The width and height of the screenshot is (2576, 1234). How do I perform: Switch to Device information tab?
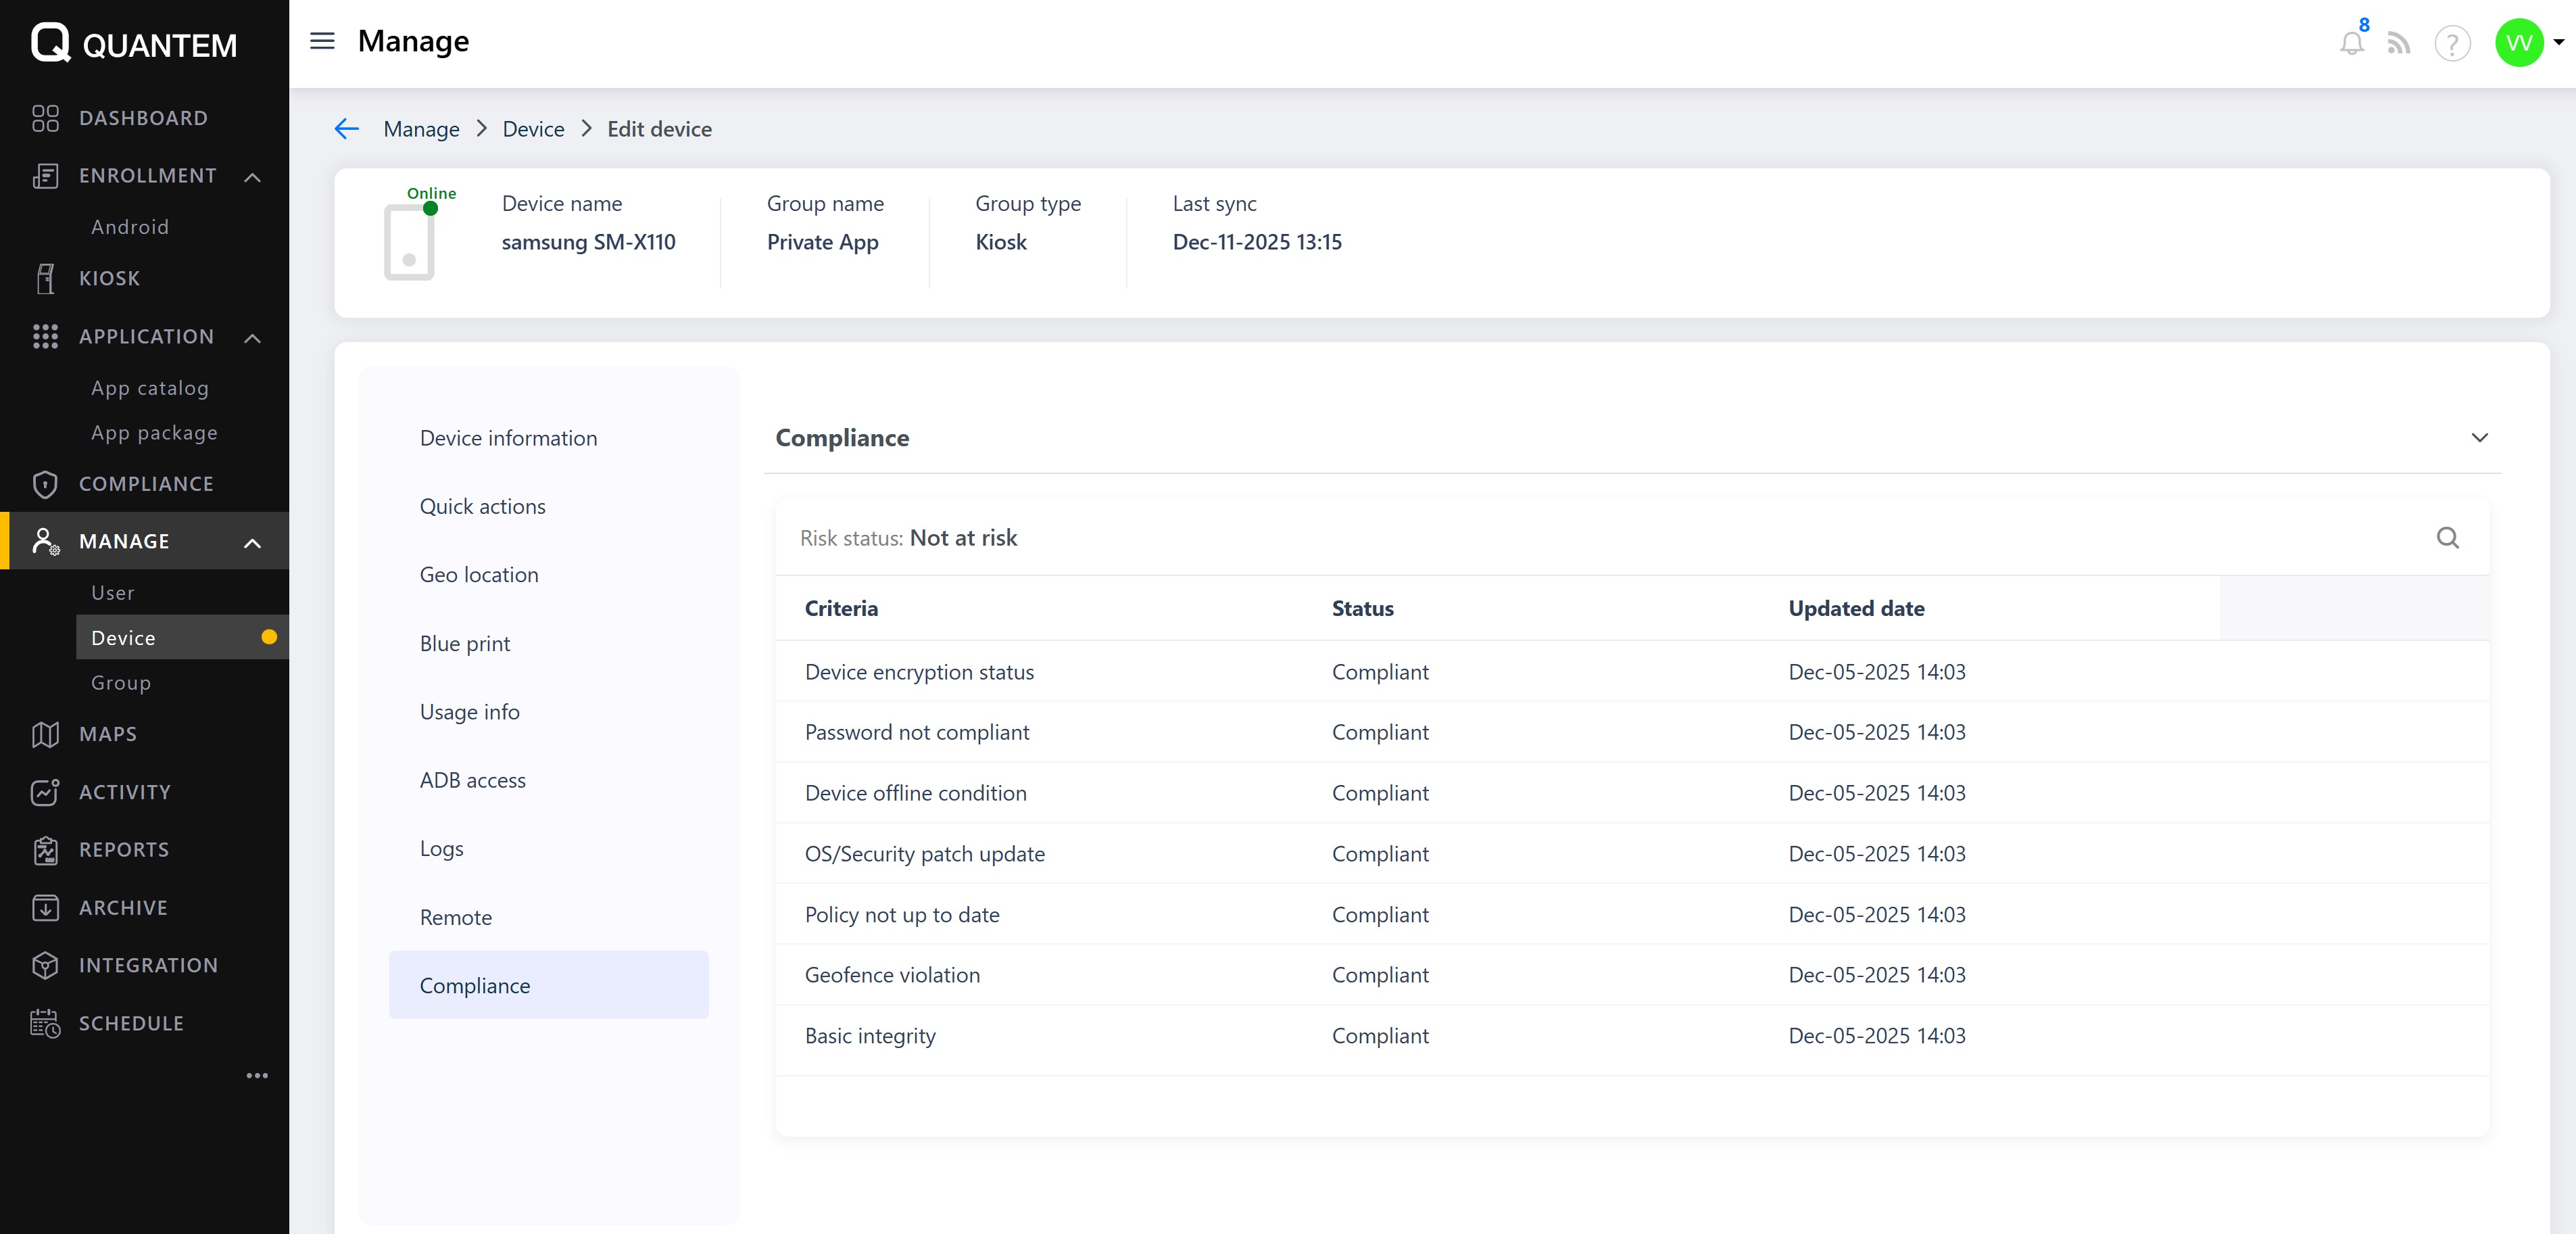pos(508,438)
